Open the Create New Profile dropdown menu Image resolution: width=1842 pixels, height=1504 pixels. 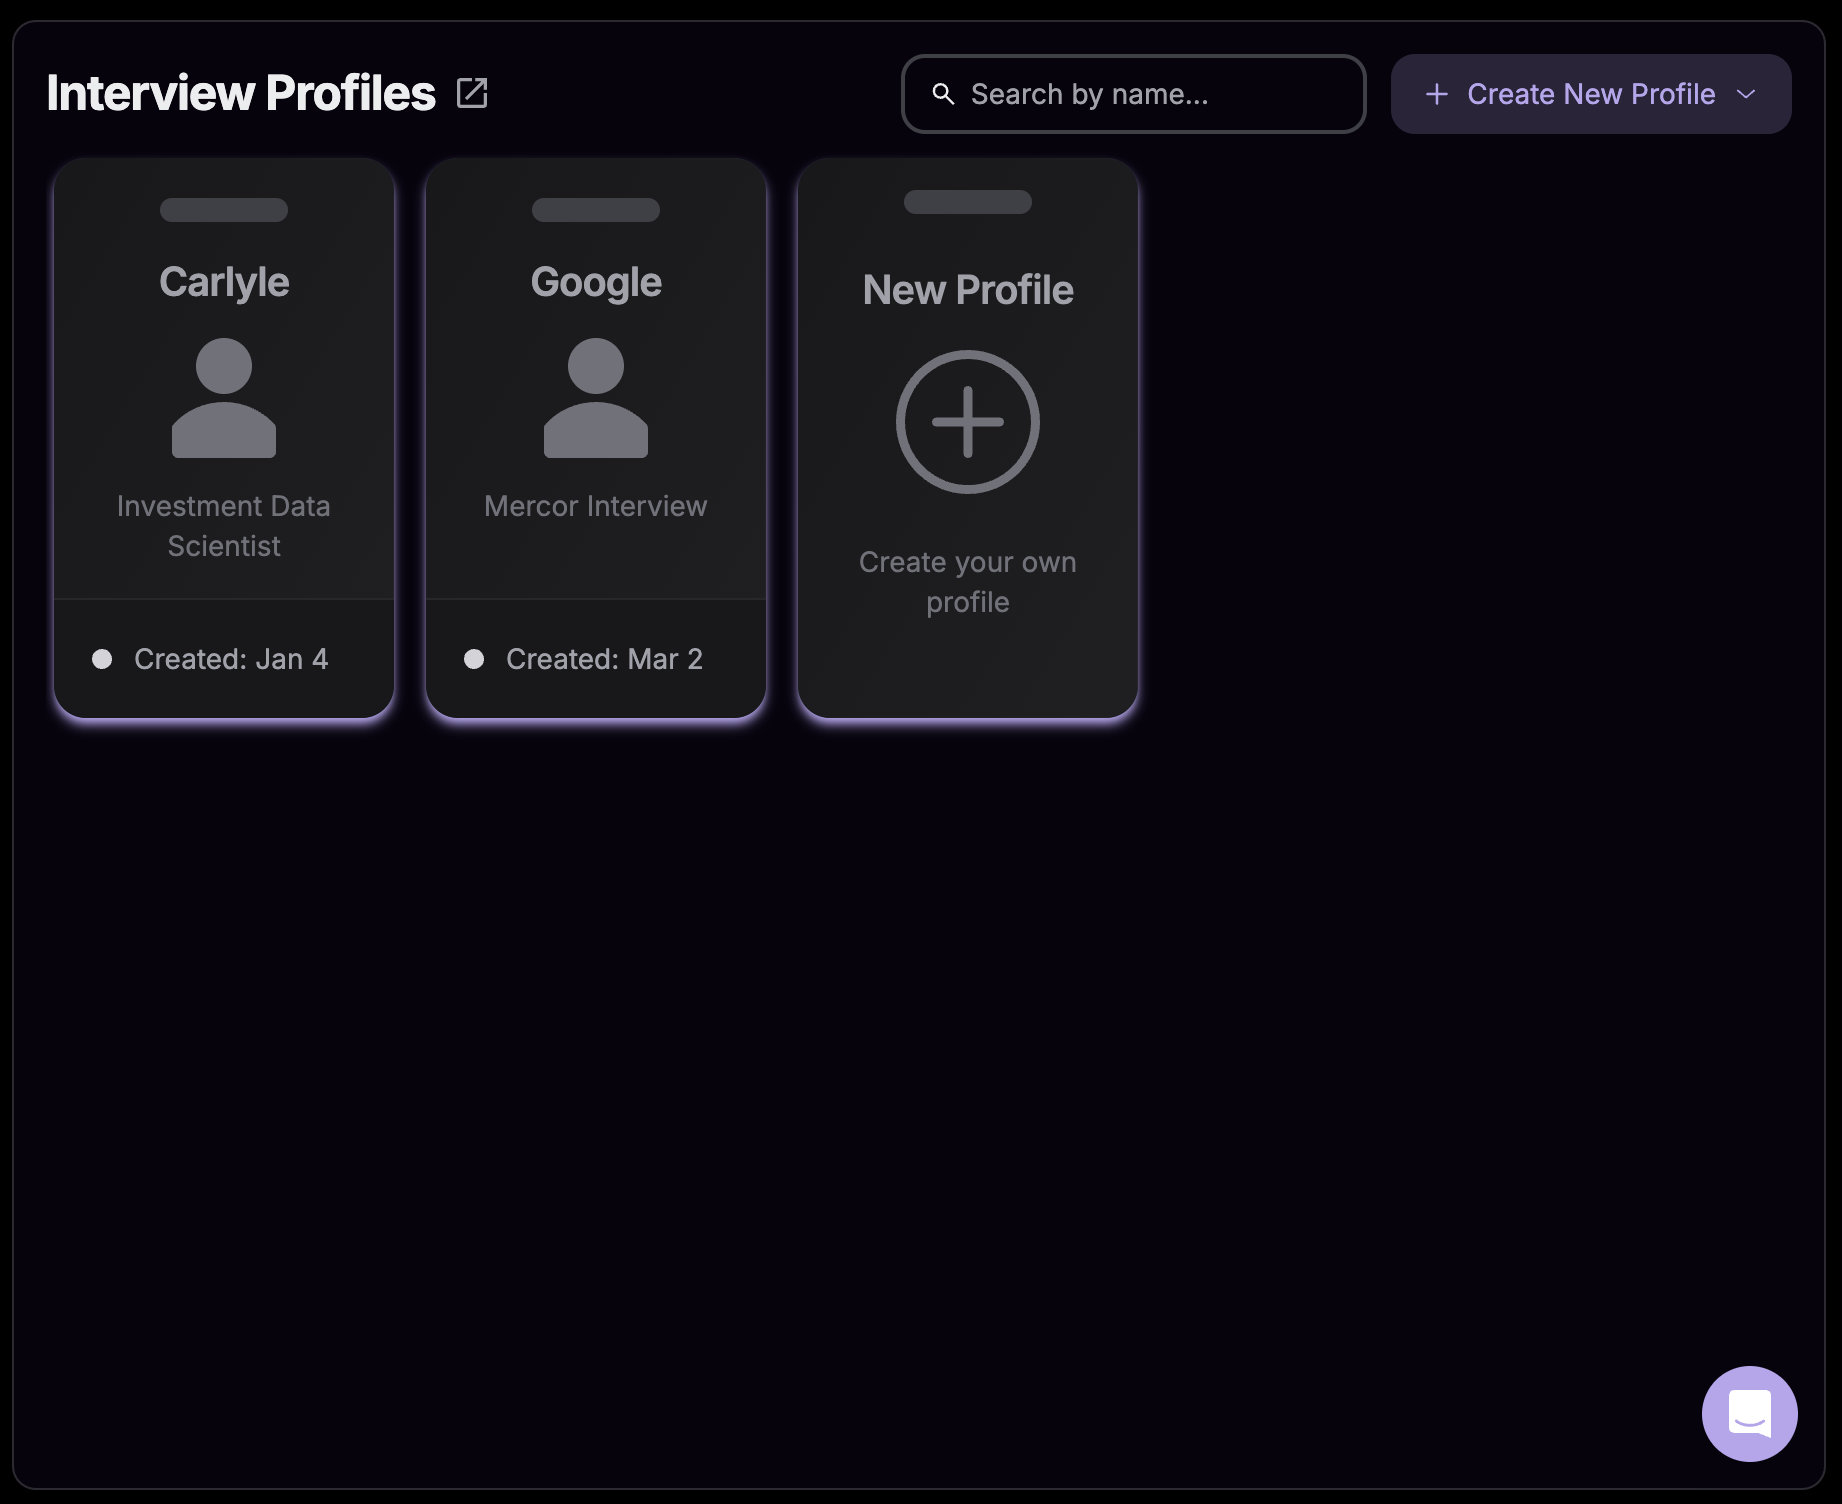click(1590, 93)
